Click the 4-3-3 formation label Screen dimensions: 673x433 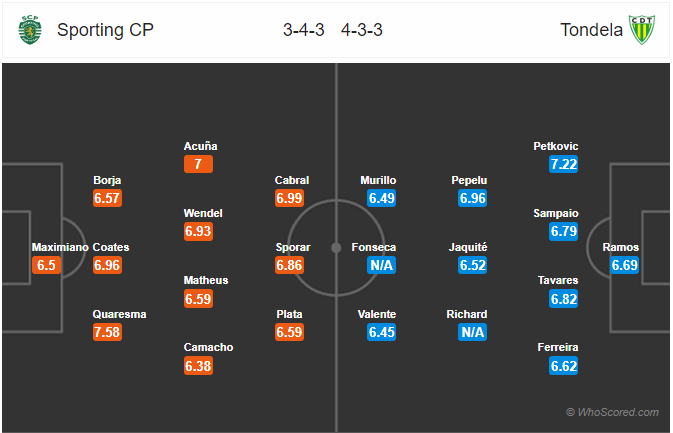361,30
